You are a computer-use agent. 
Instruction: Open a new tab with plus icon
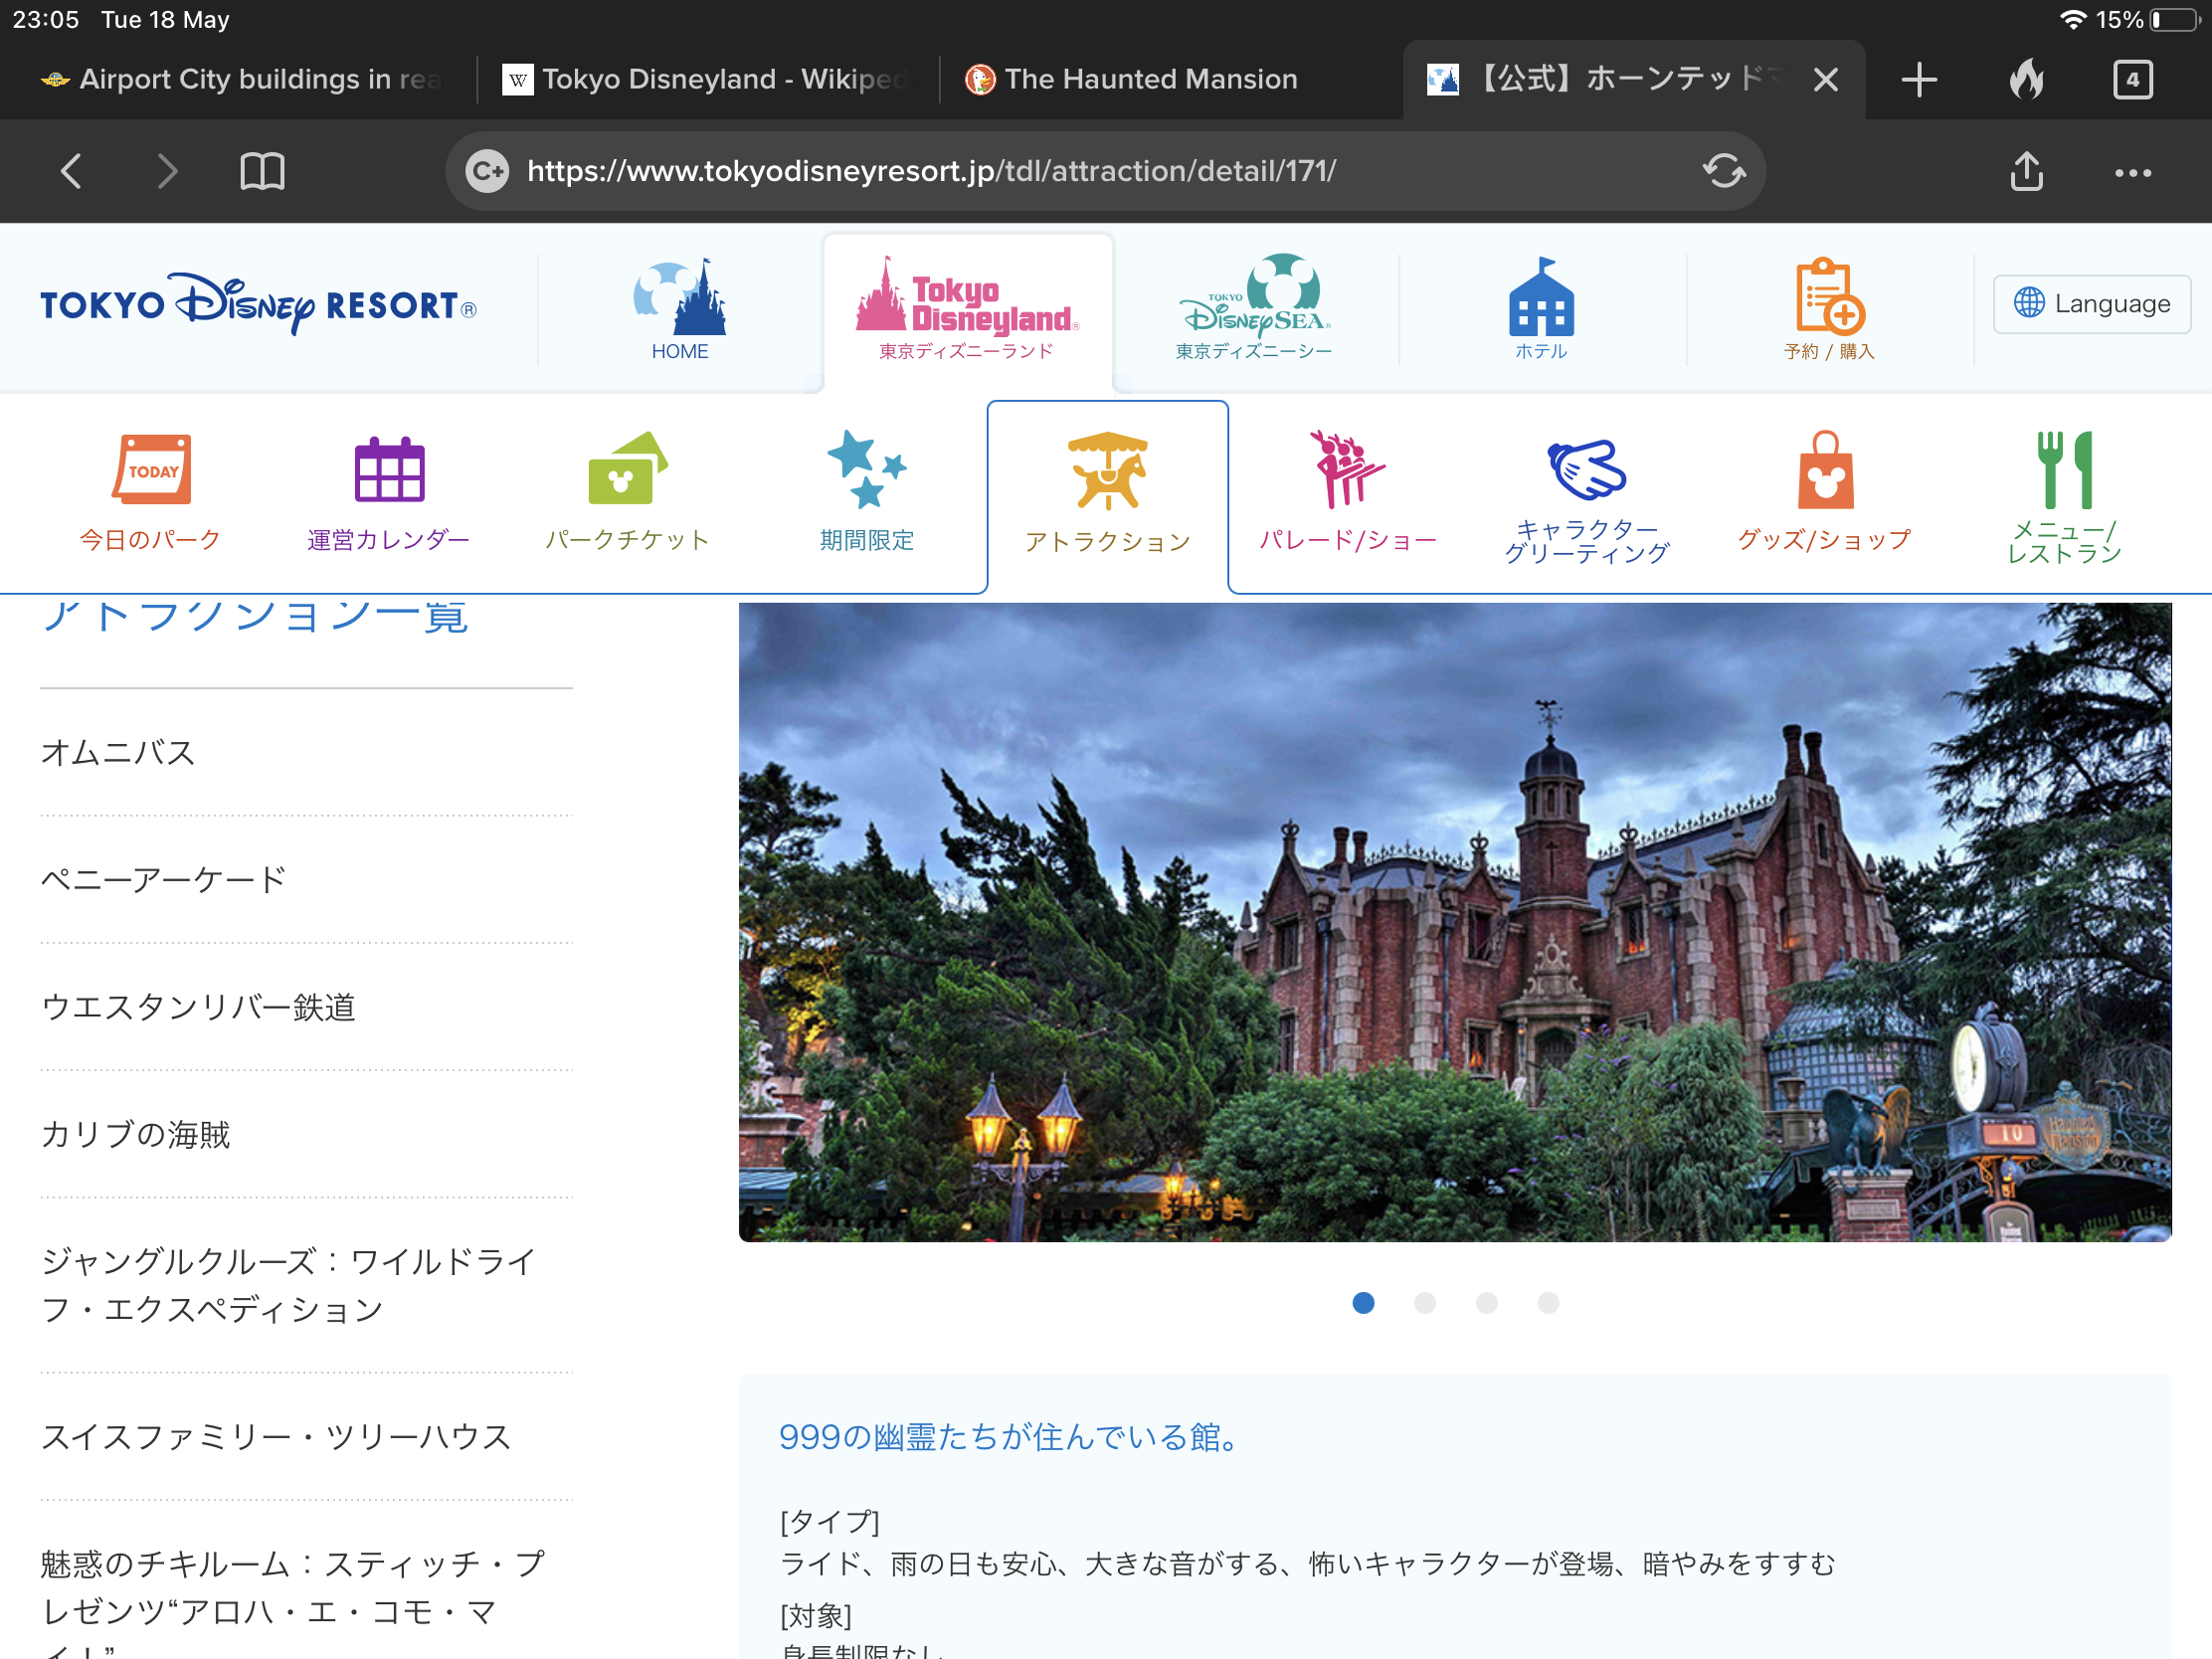(1918, 79)
